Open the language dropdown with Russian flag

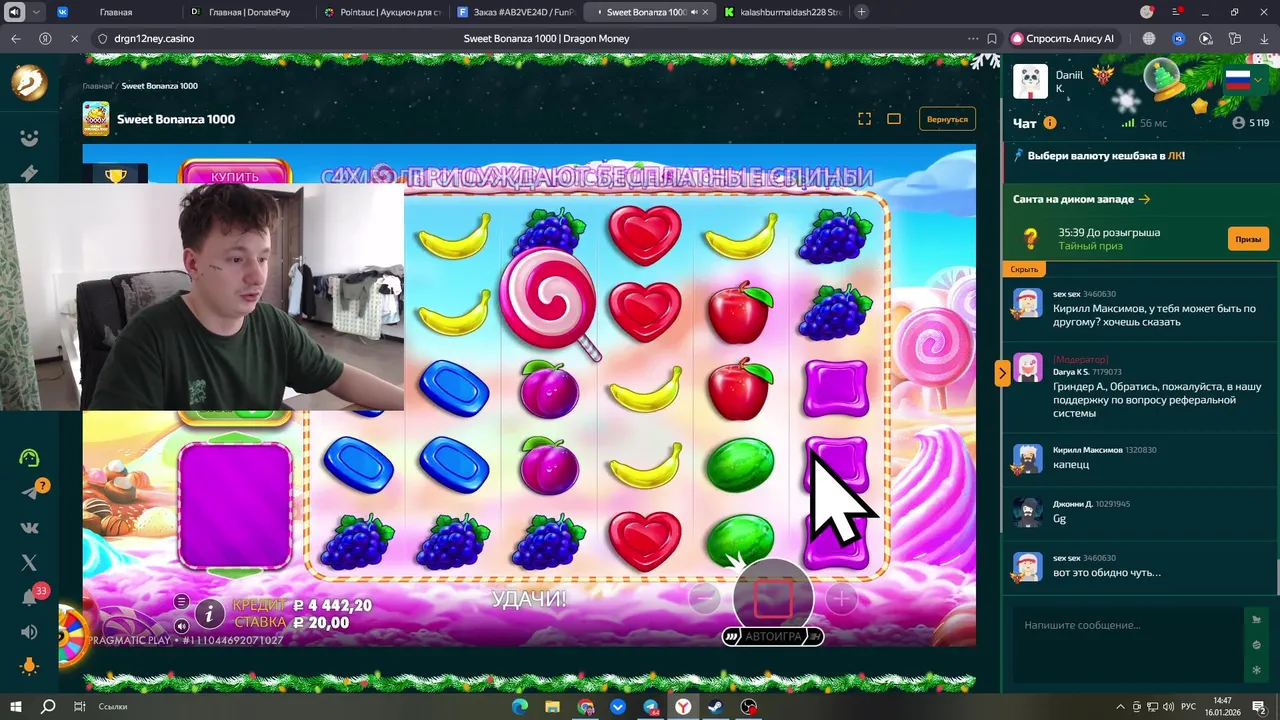tap(1245, 81)
